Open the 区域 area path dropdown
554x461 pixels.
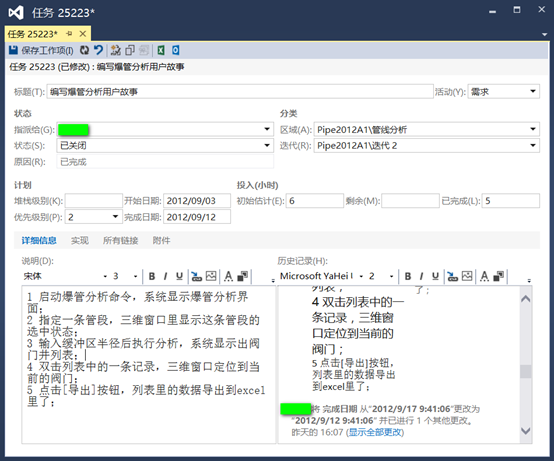coord(533,129)
